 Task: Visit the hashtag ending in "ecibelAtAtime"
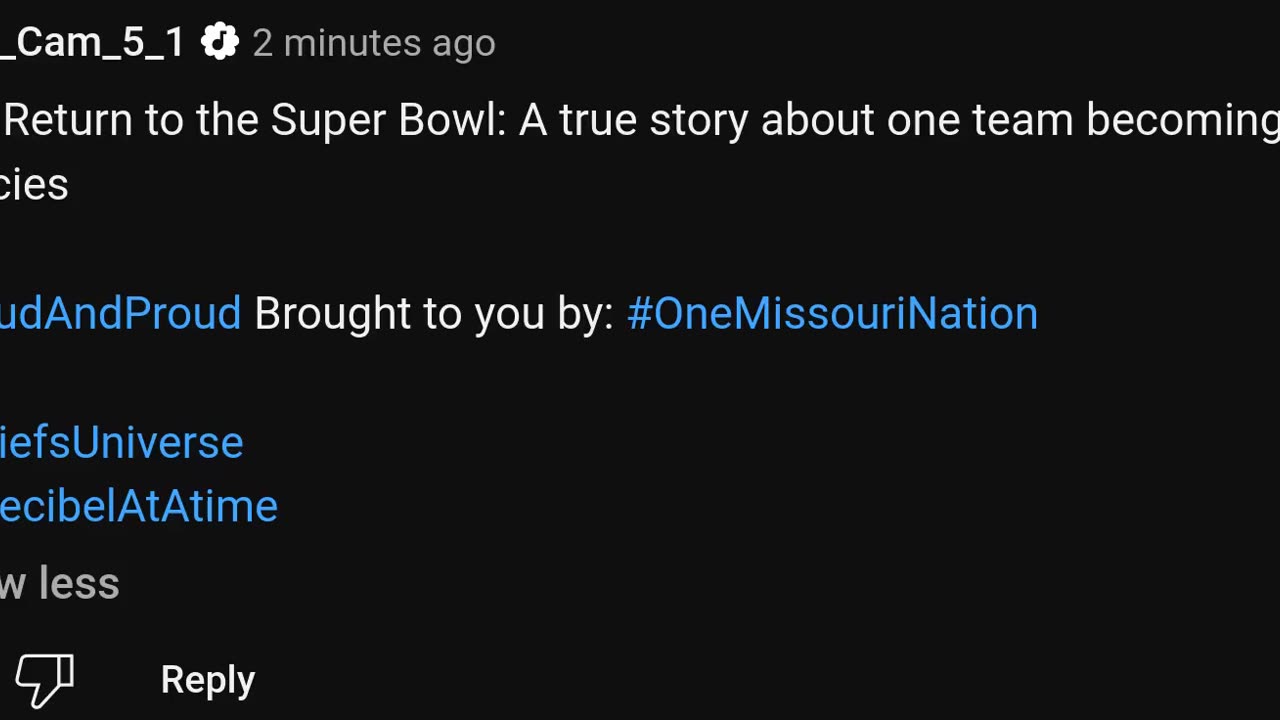coord(138,507)
